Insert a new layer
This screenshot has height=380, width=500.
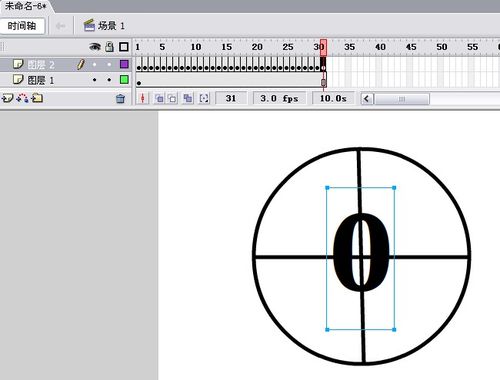(x=7, y=98)
